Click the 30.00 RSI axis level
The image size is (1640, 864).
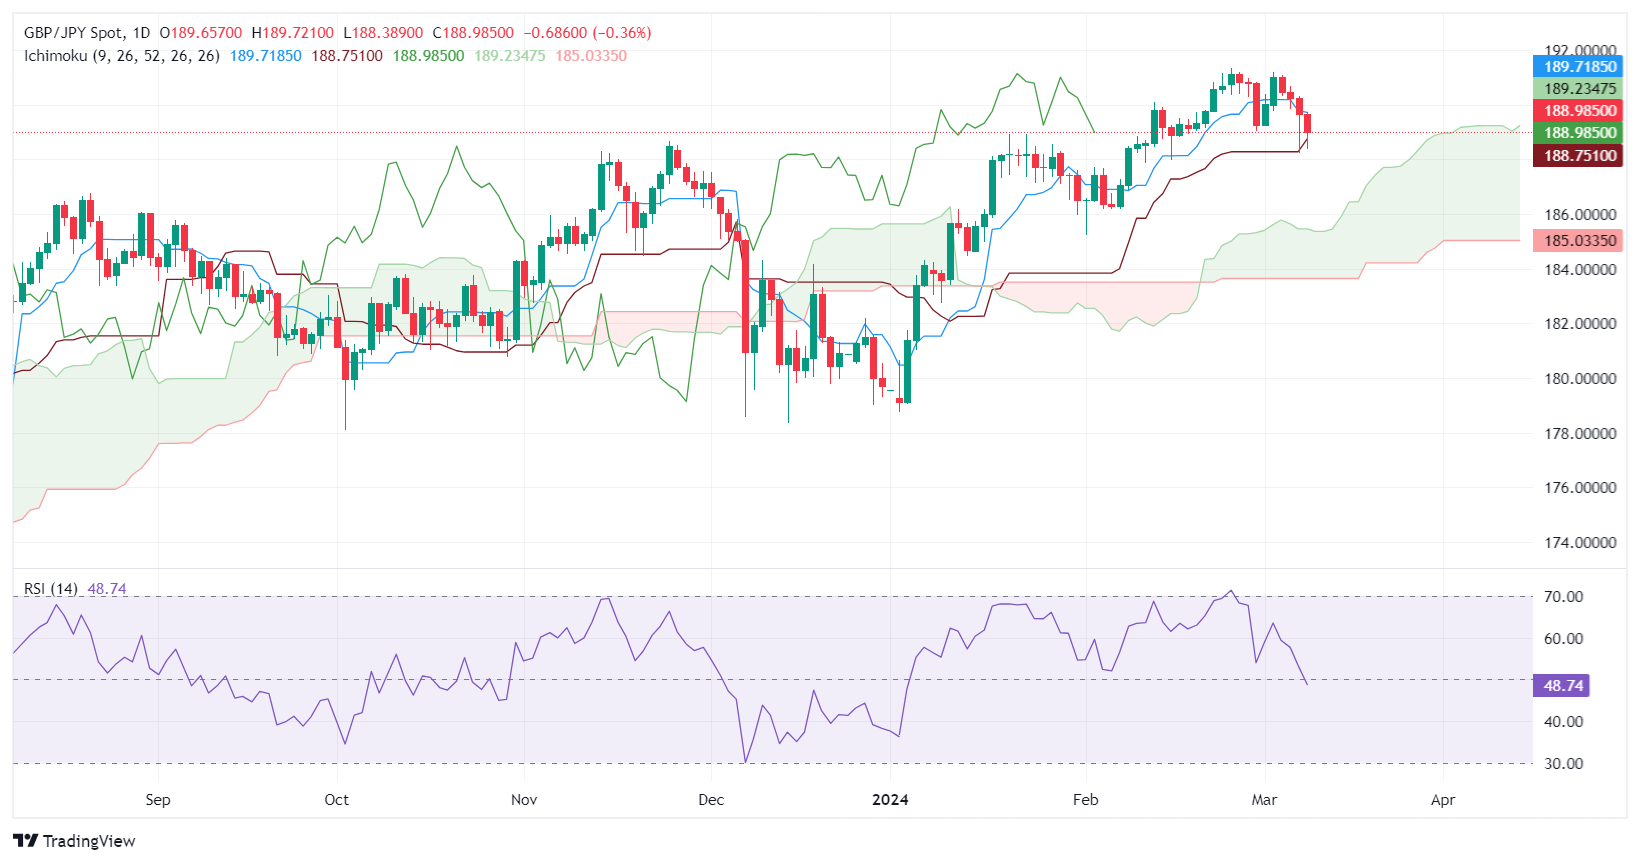(x=1563, y=764)
